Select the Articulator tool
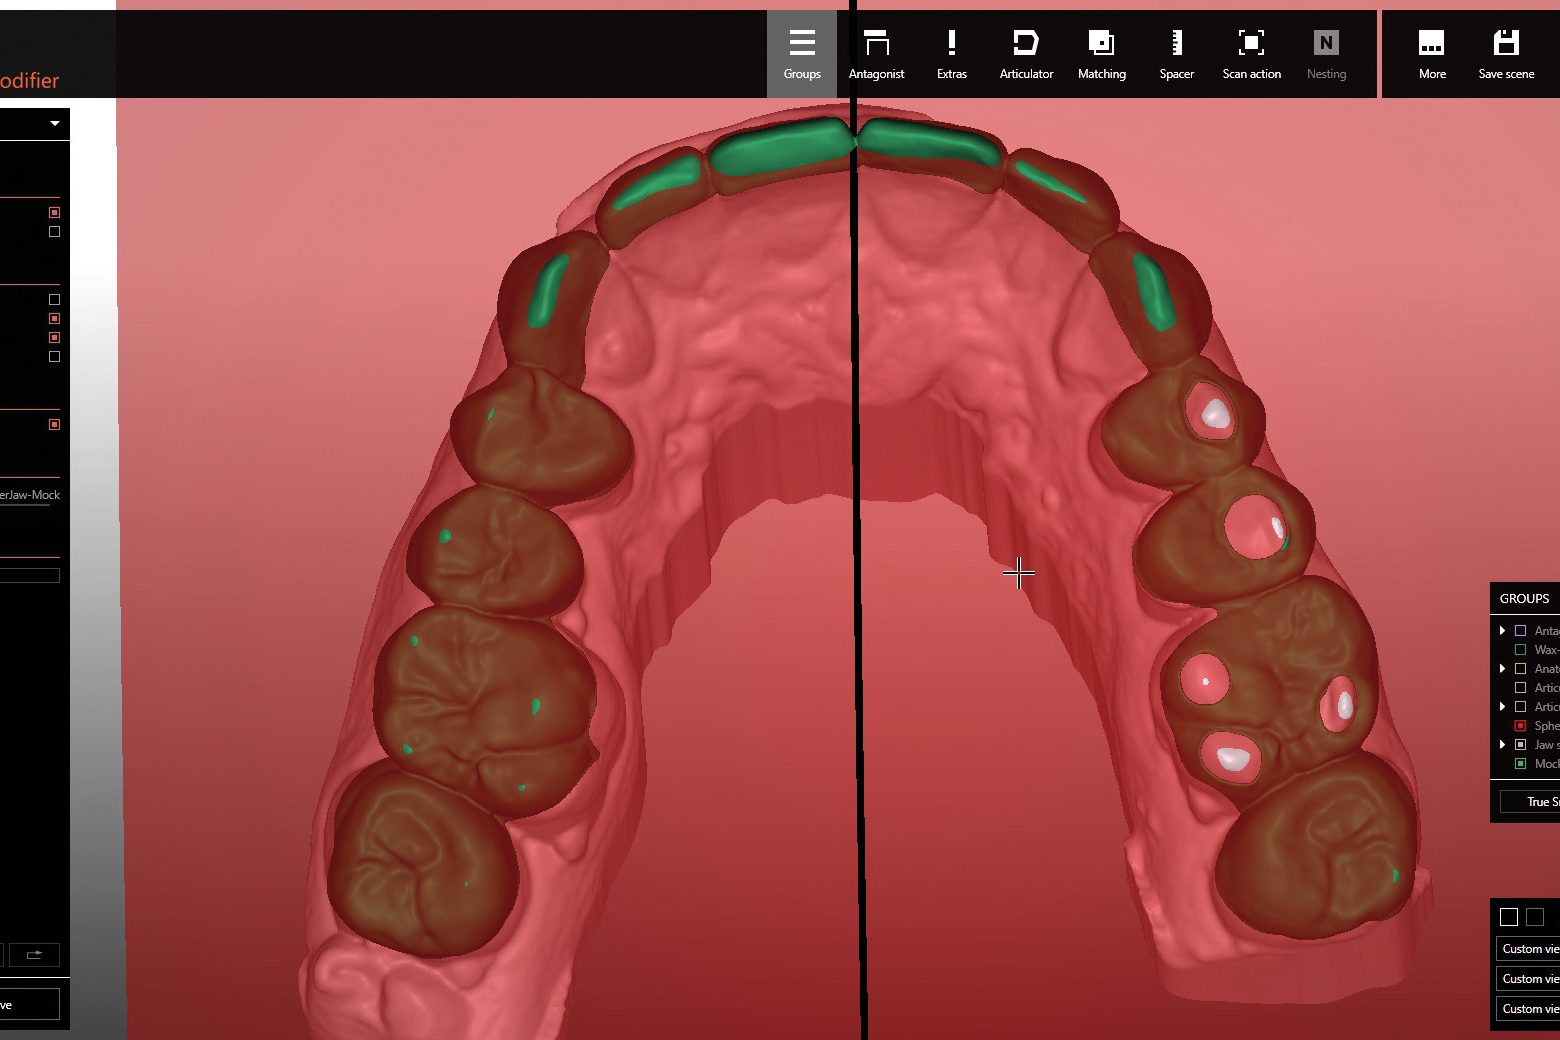This screenshot has width=1560, height=1040. [1026, 54]
